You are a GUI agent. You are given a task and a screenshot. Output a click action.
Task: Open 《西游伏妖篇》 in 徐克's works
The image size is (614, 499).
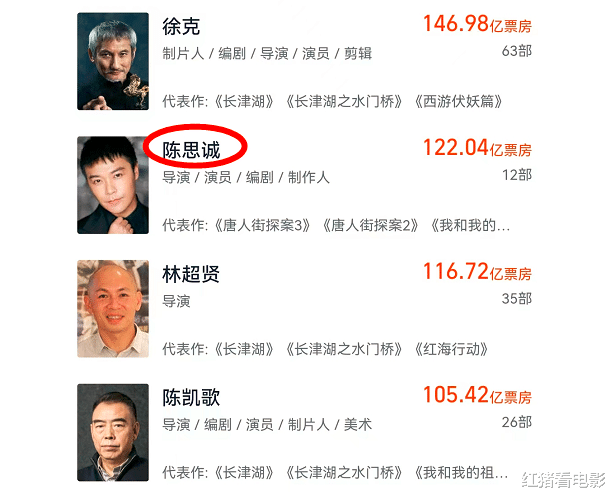[x=458, y=101]
